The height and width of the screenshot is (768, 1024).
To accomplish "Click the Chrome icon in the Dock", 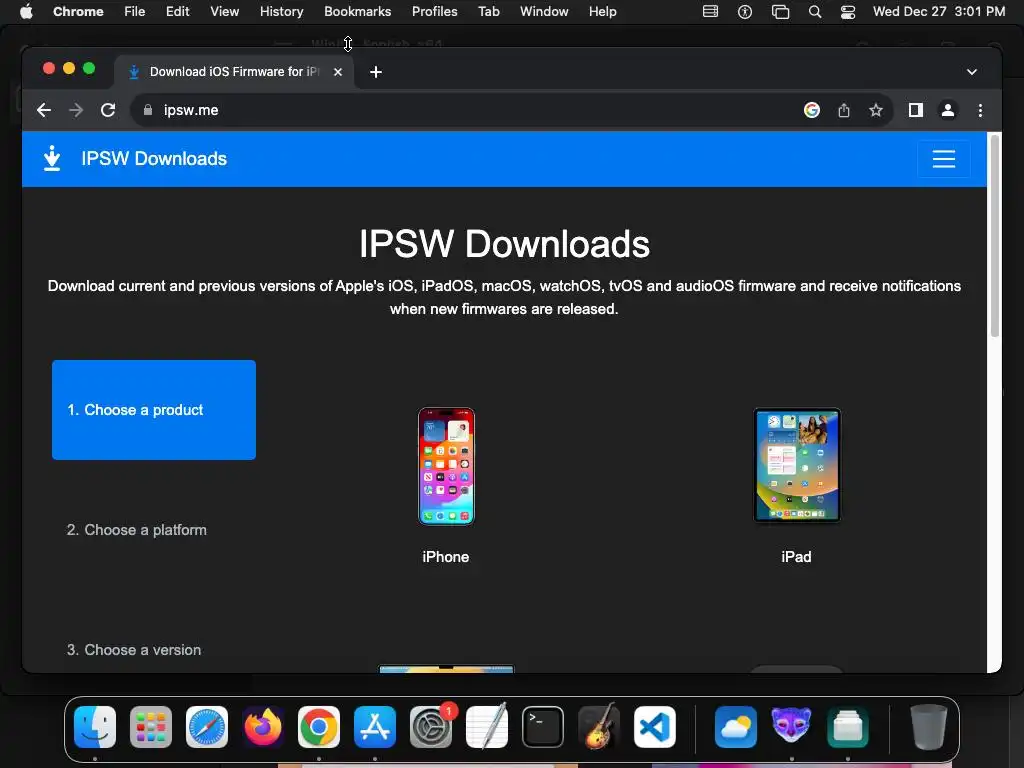I will pyautogui.click(x=319, y=727).
